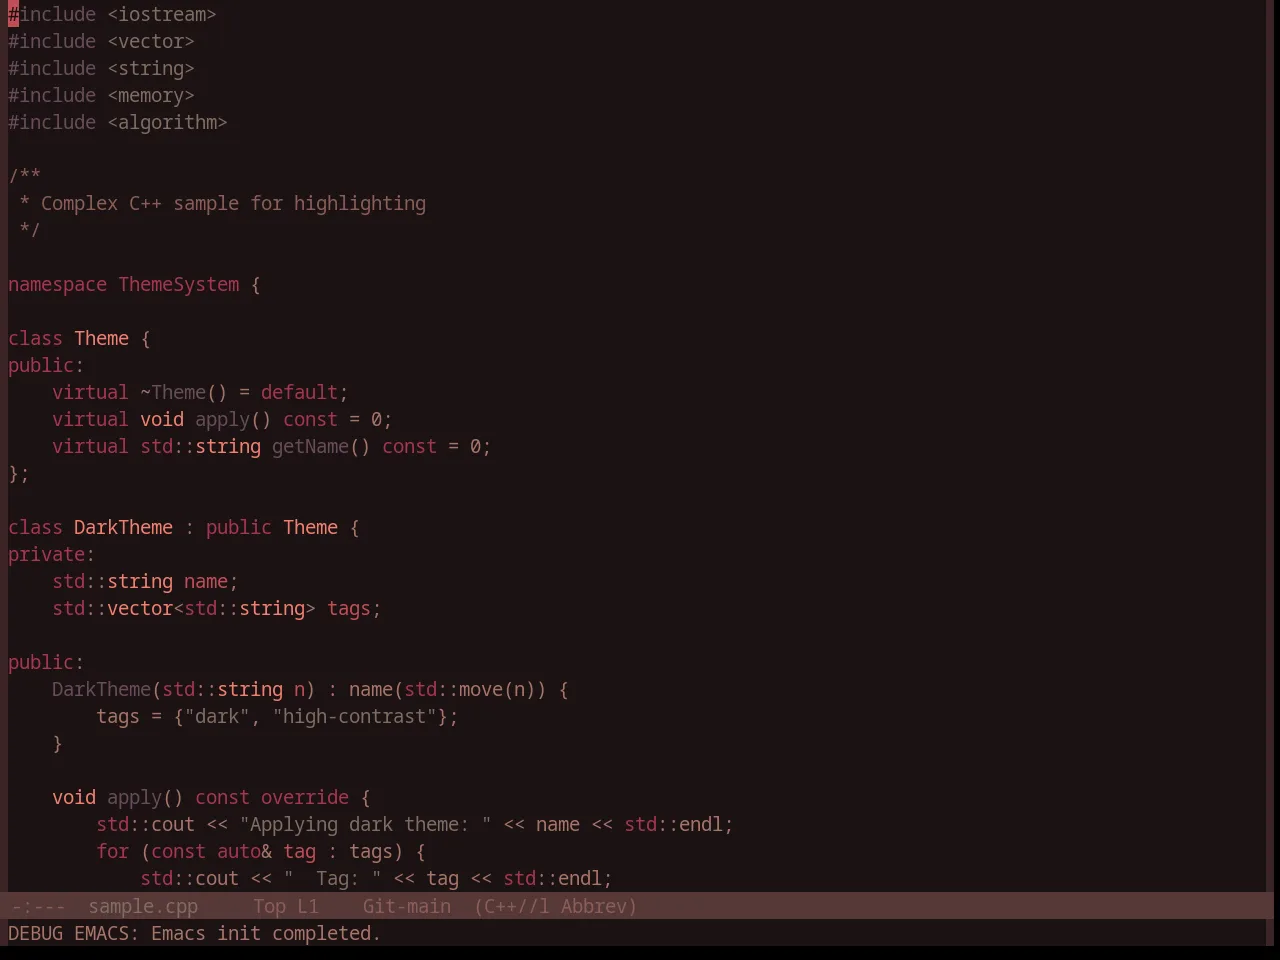Image resolution: width=1280 pixels, height=960 pixels.
Task: Click the buffer status dashes in mode line
Action: click(38, 906)
